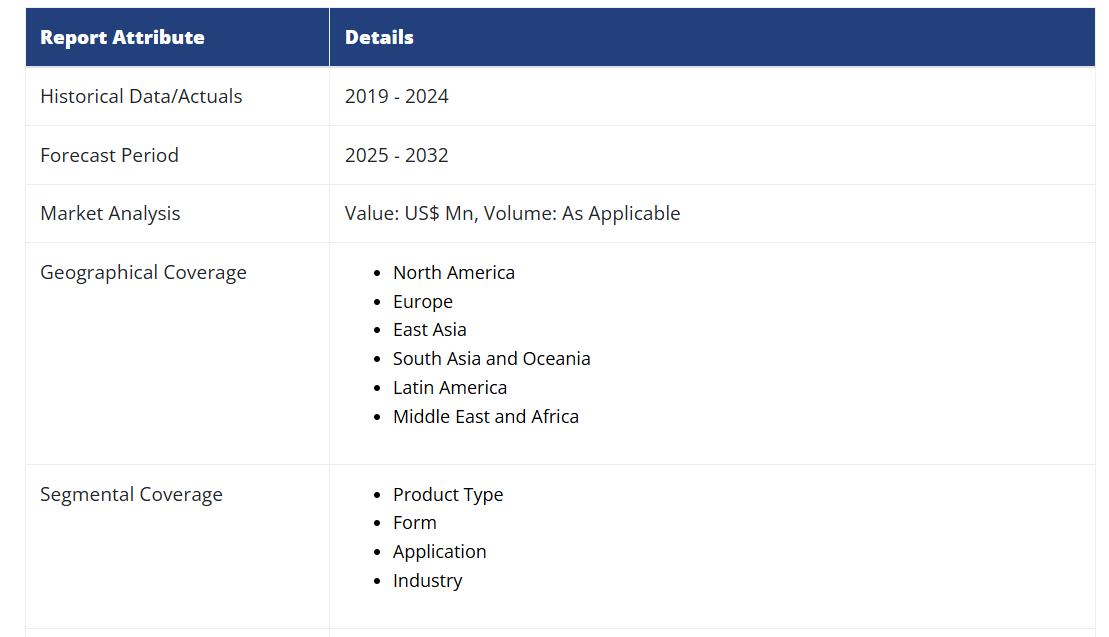Click "Middle East and Africa" entry
The height and width of the screenshot is (637, 1109).
click(486, 417)
